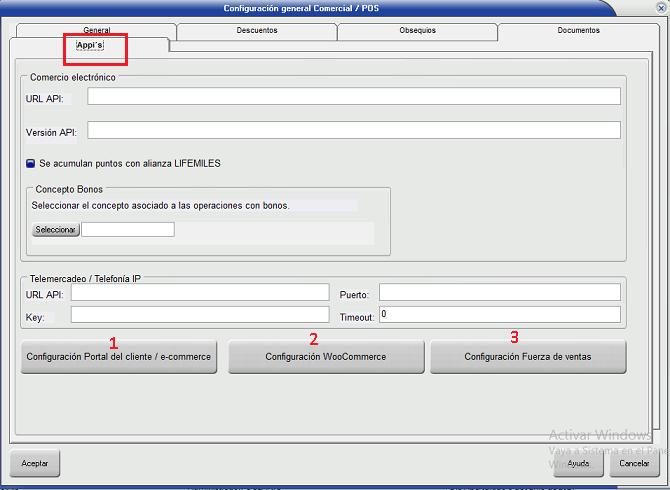Click the Timeout field
This screenshot has width=670, height=490.
tap(499, 315)
